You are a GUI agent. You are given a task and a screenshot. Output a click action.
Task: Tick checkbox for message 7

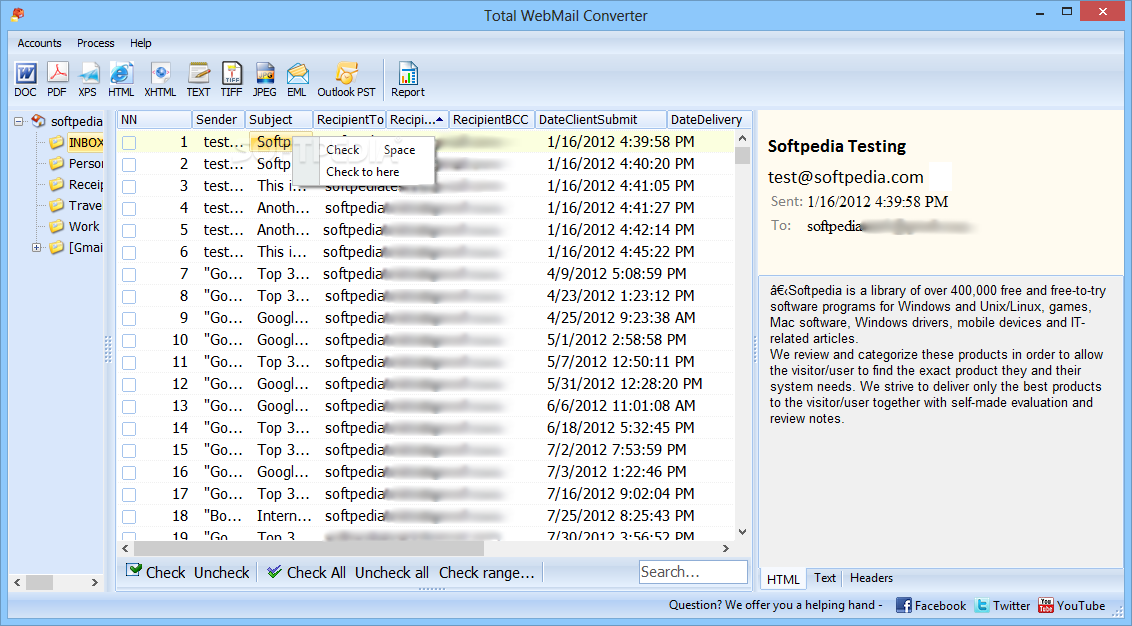pos(129,275)
